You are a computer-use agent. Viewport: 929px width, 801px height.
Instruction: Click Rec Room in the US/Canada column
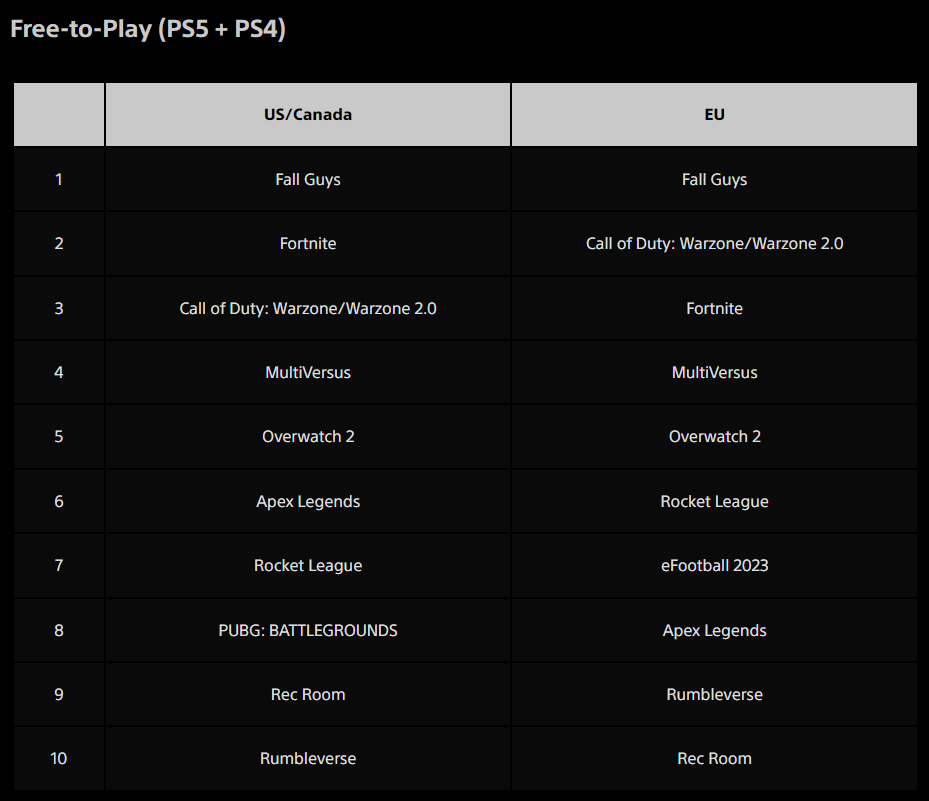click(308, 694)
